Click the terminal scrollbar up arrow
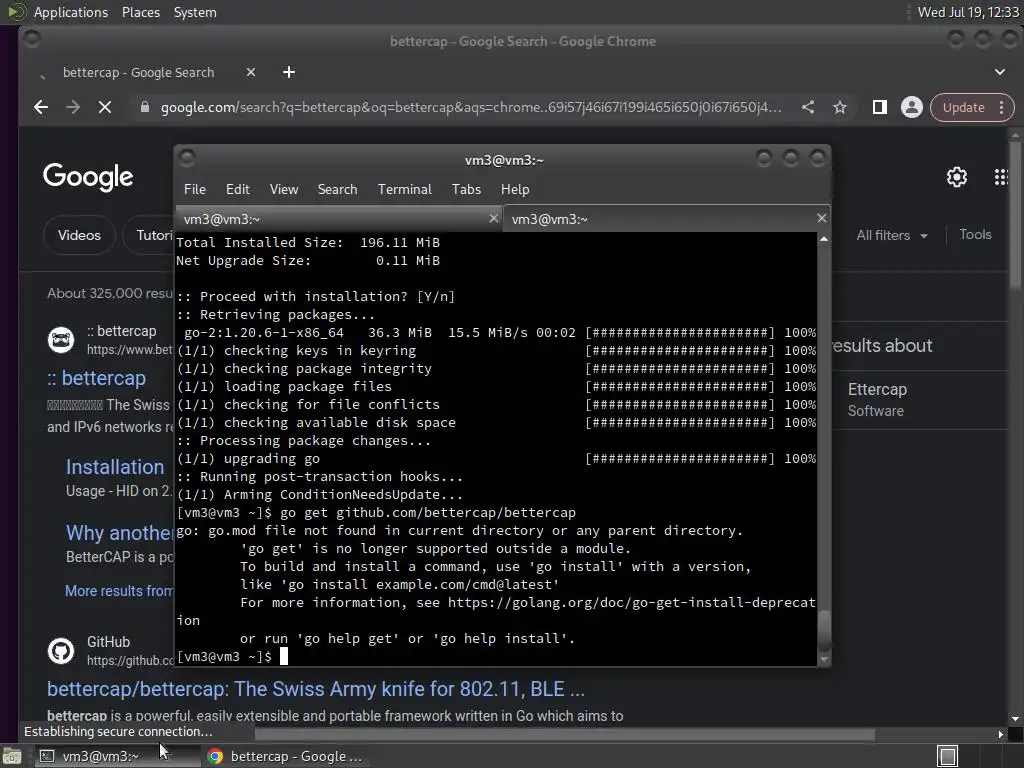Image resolution: width=1024 pixels, height=768 pixels. [x=824, y=240]
